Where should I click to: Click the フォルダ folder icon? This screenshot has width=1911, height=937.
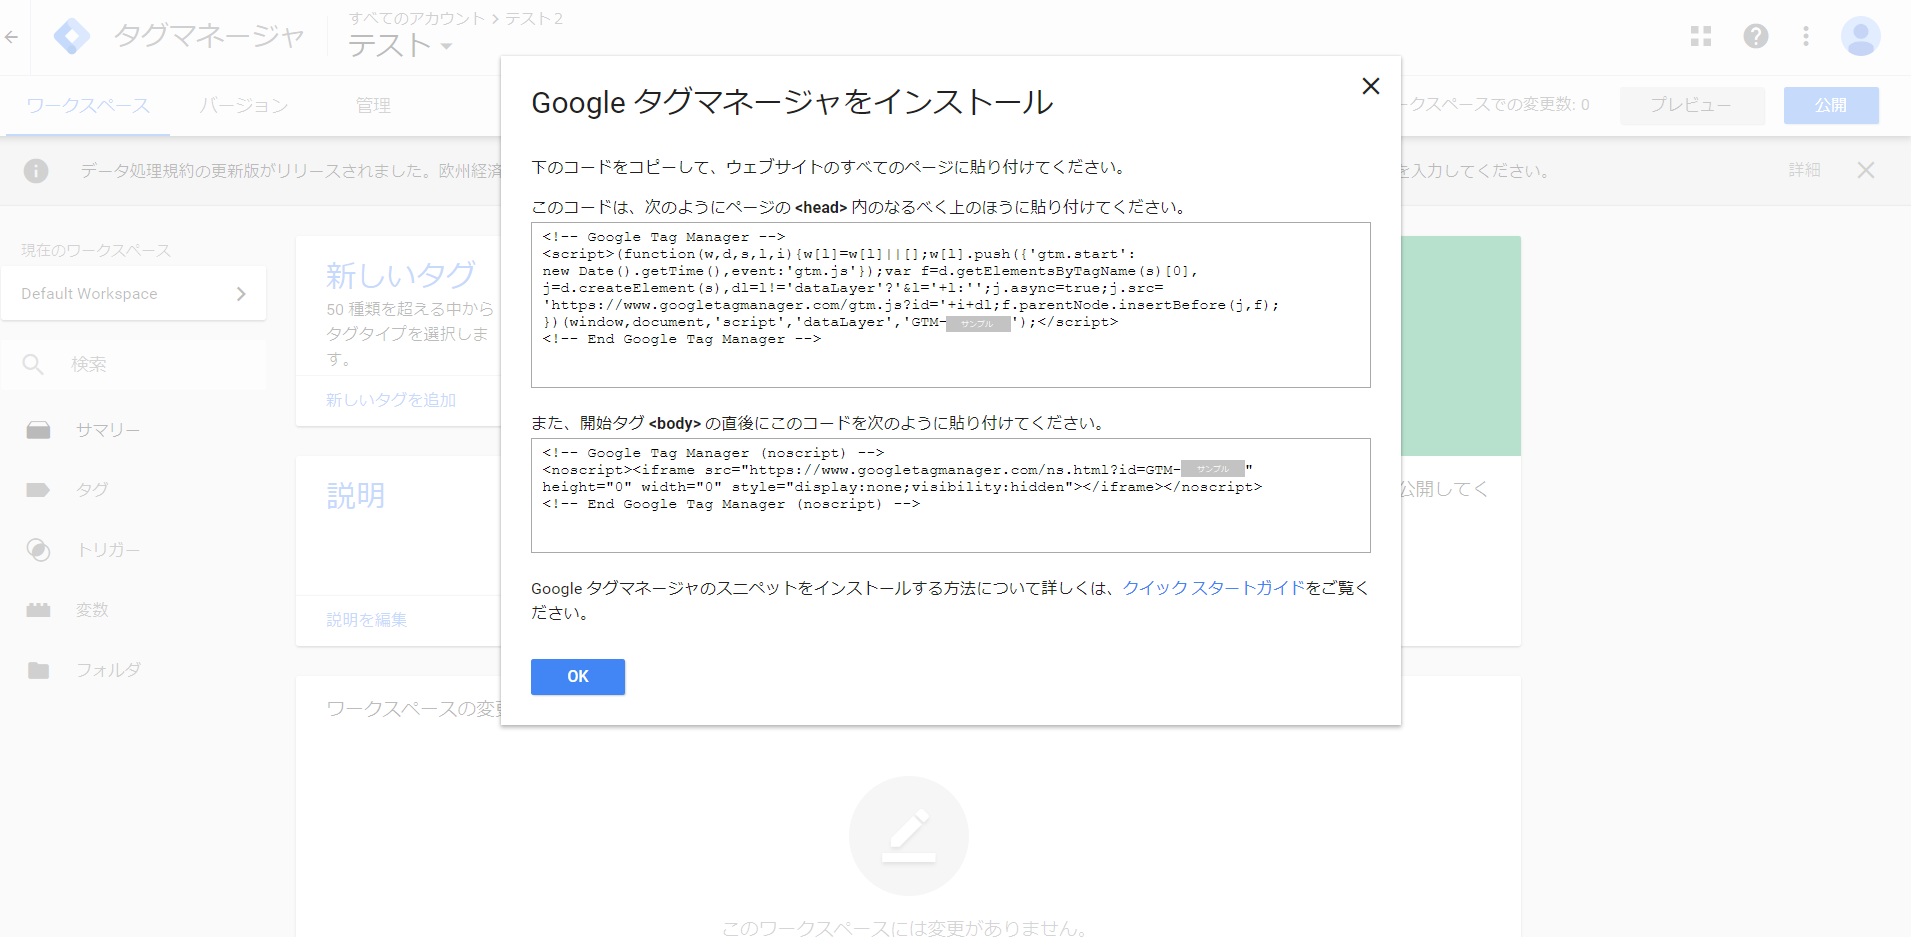(x=38, y=670)
